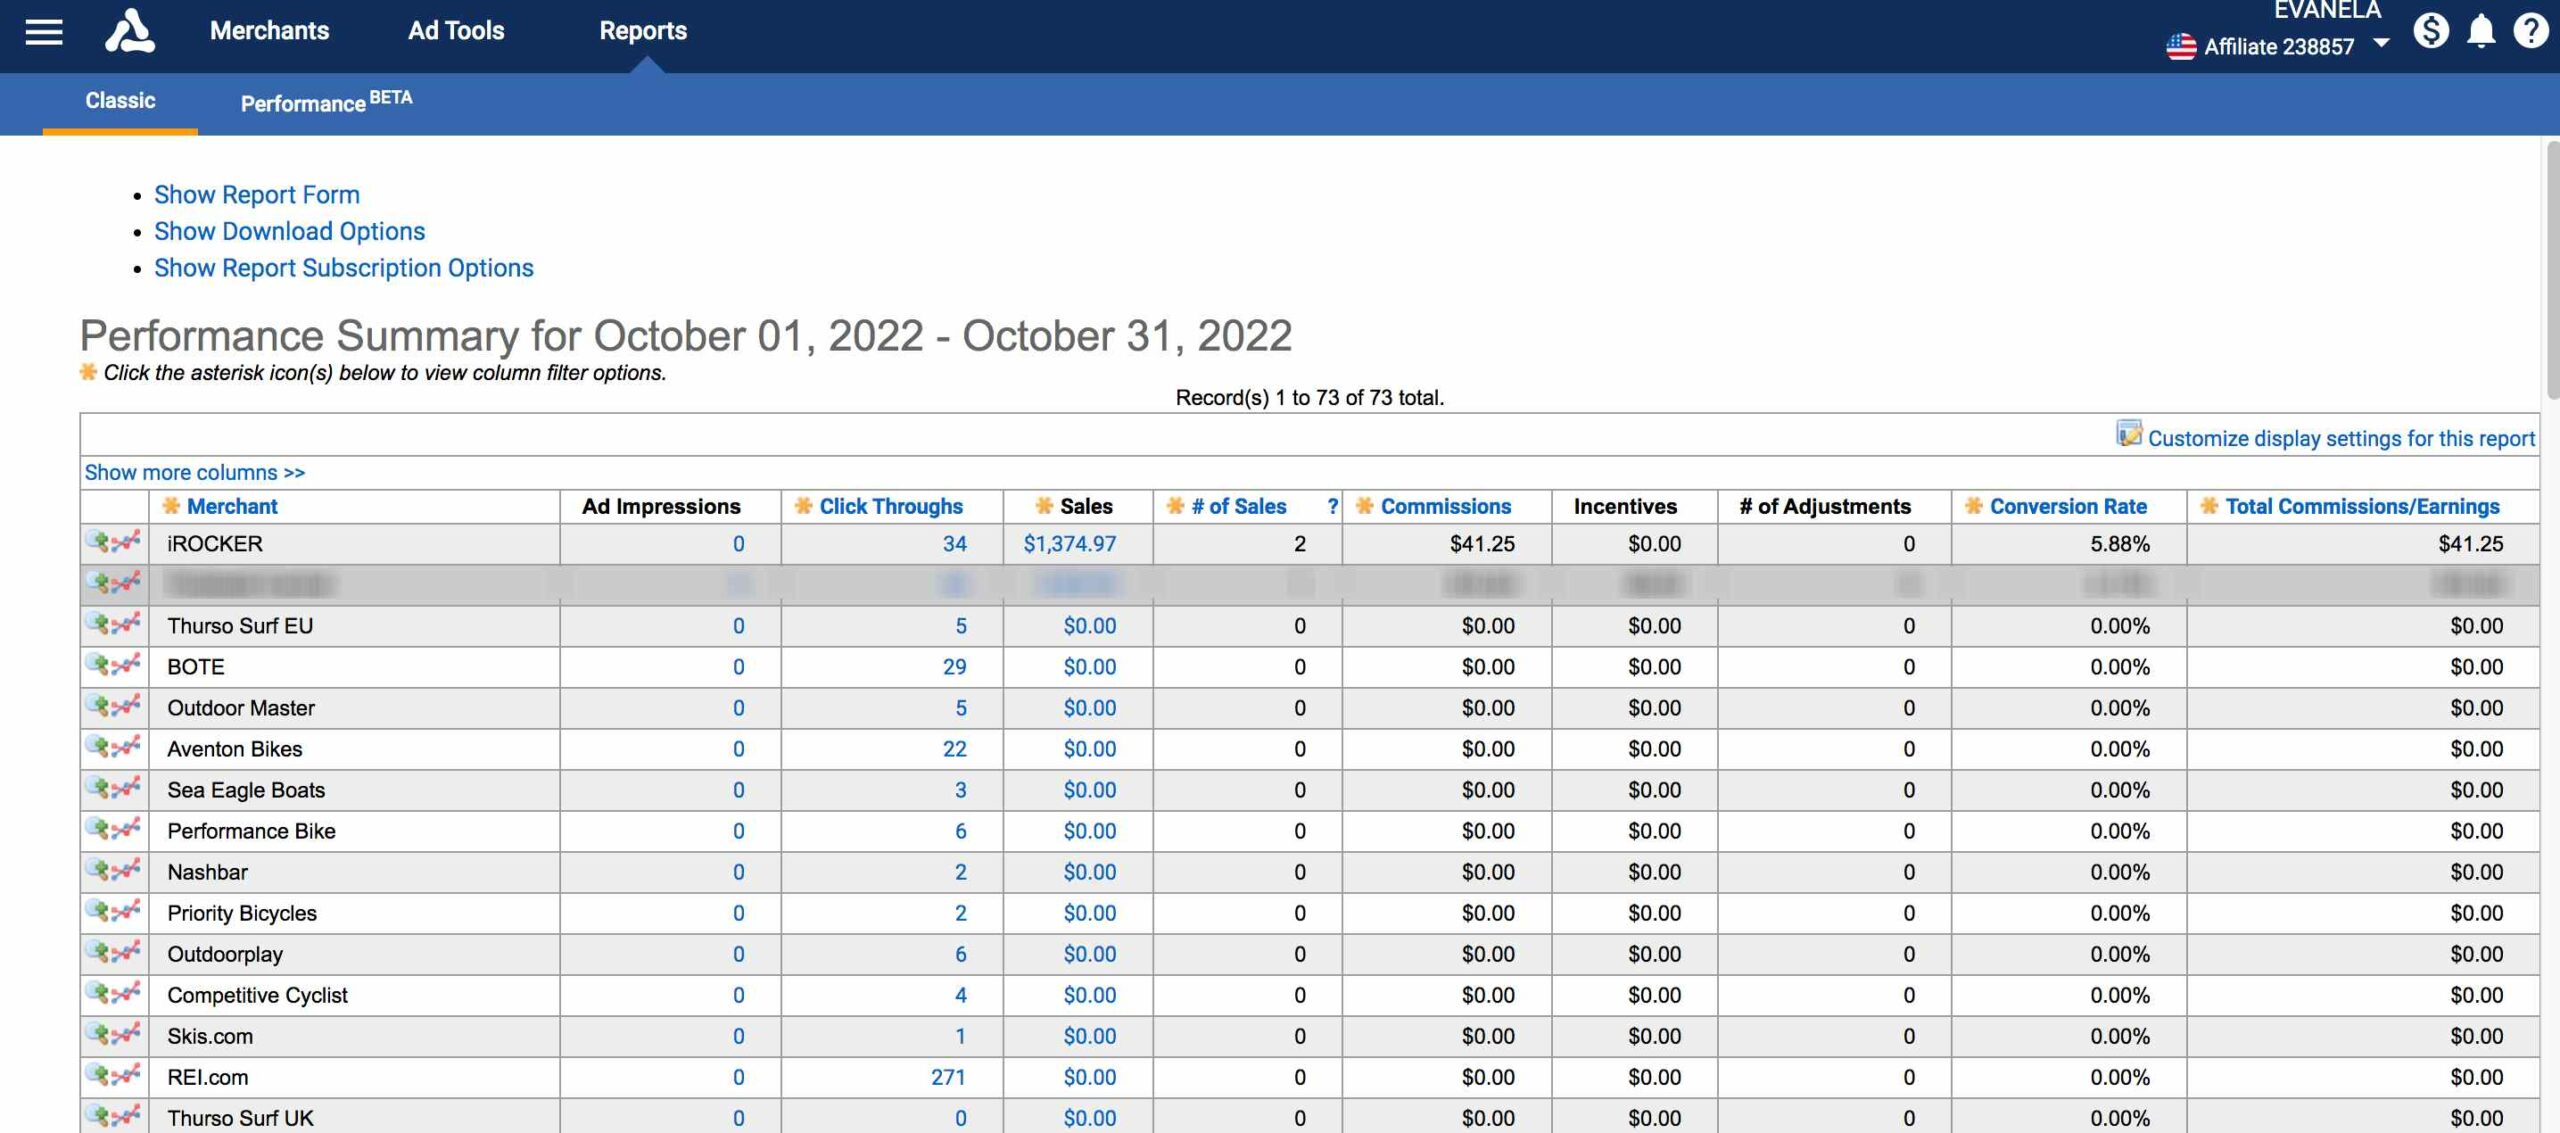Open the Commissions column asterisk filter

point(1364,506)
